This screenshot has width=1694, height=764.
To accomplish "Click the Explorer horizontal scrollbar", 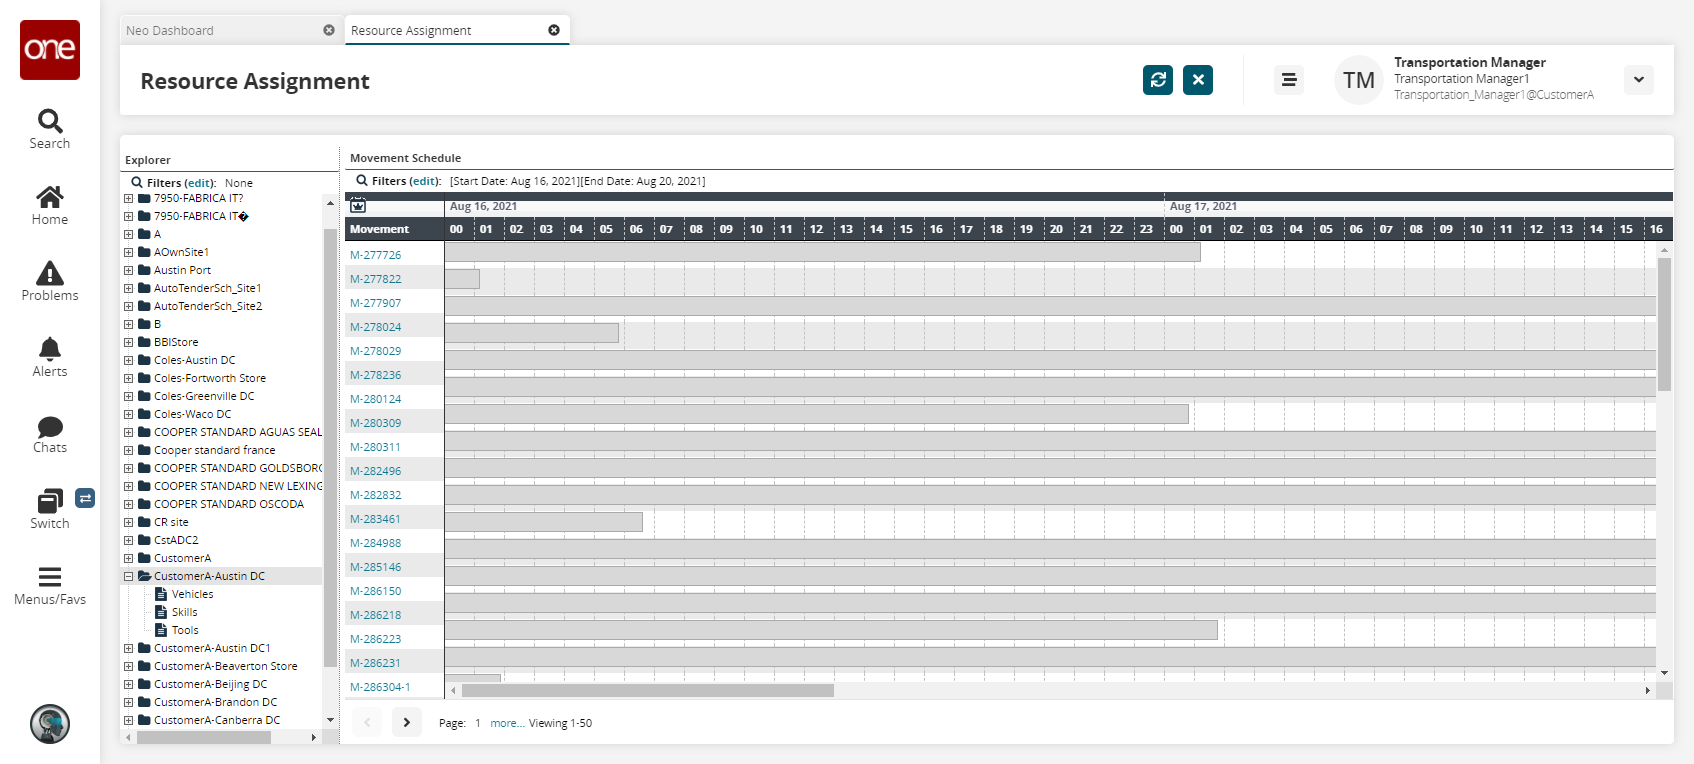I will coord(204,738).
